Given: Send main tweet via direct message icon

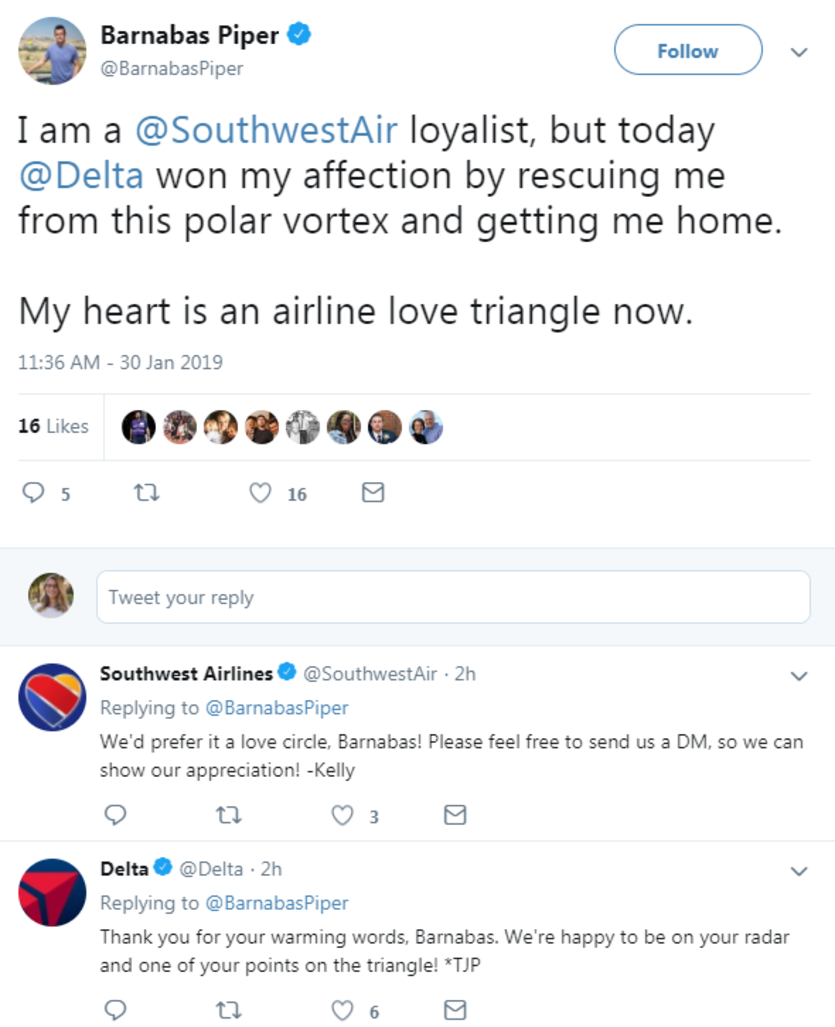Looking at the screenshot, I should pos(372,493).
